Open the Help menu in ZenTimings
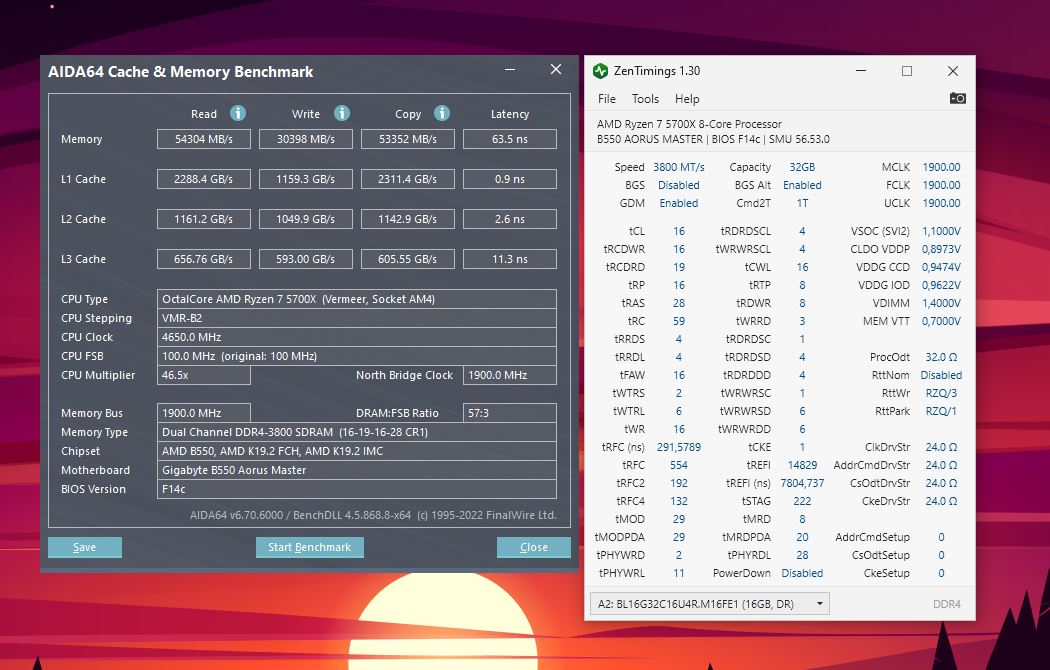 (x=685, y=98)
